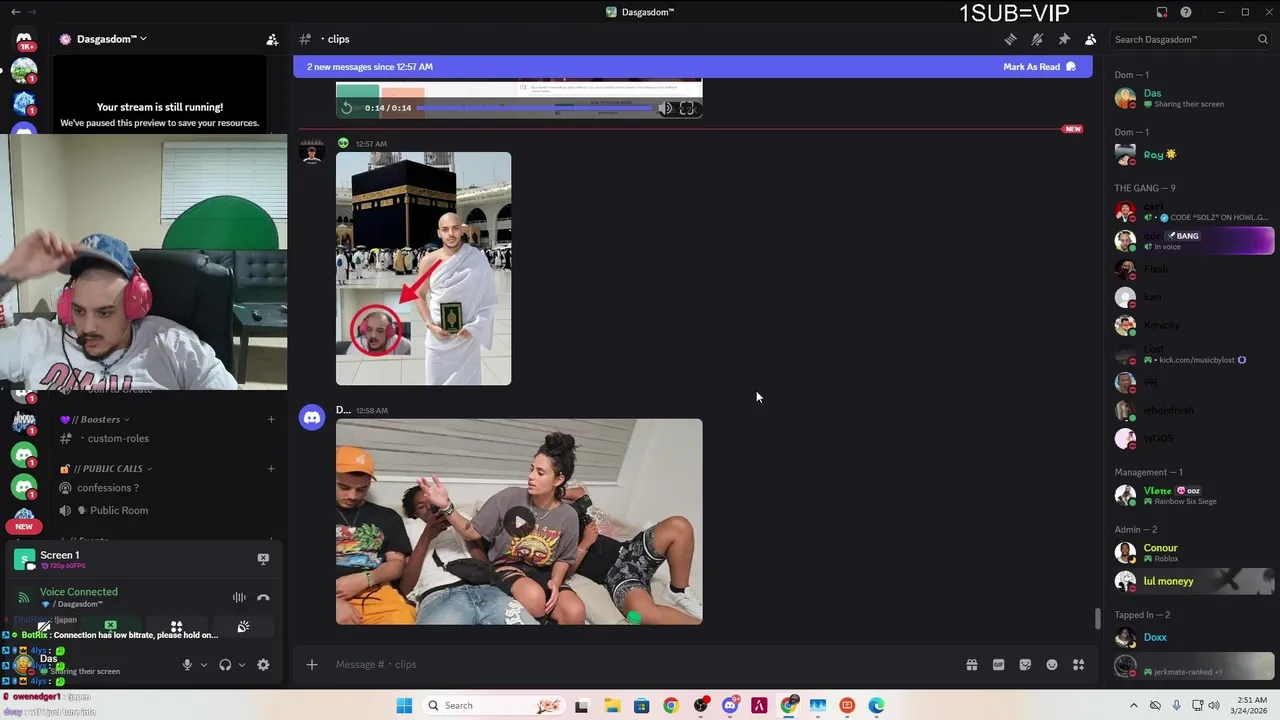Viewport: 1280px width, 720px height.
Task: Click the NEW unread mentions badge
Action: click(24, 526)
